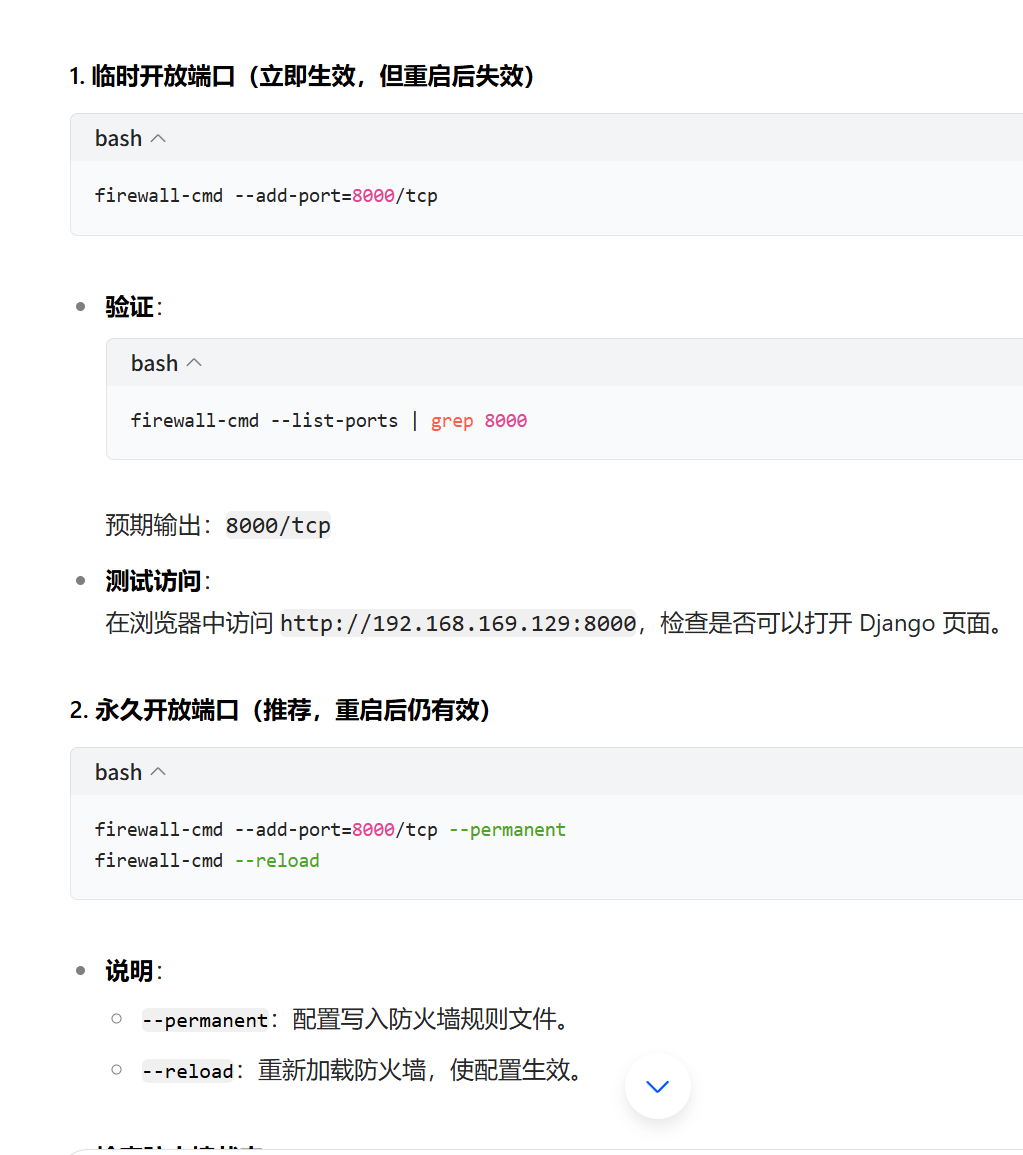Image resolution: width=1023 pixels, height=1155 pixels.
Task: Click the command firewall-cmd --add-port=8000/tcp in section 1
Action: [266, 196]
